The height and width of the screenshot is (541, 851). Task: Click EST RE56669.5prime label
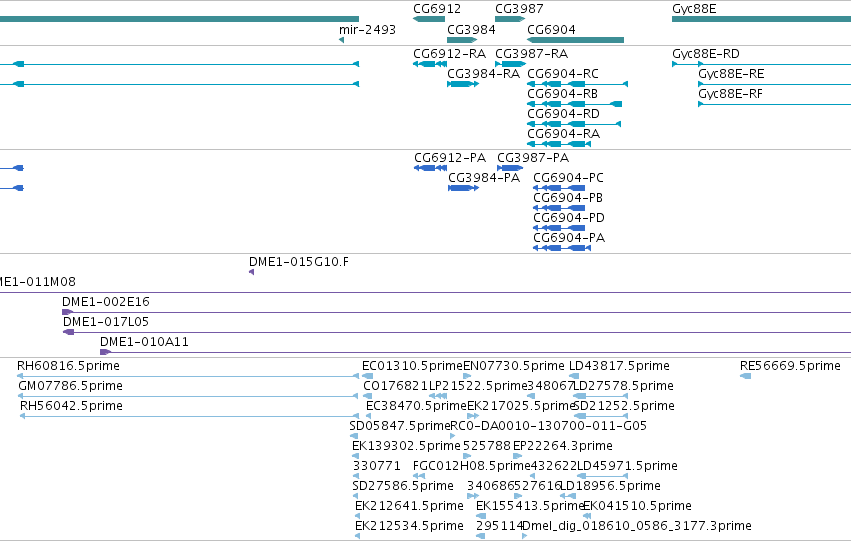point(790,366)
